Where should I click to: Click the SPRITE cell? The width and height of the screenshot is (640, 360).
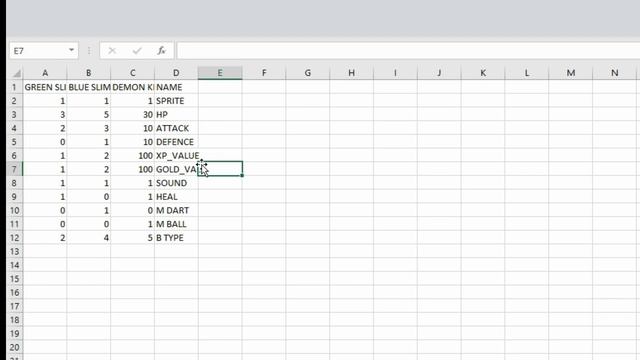point(176,101)
